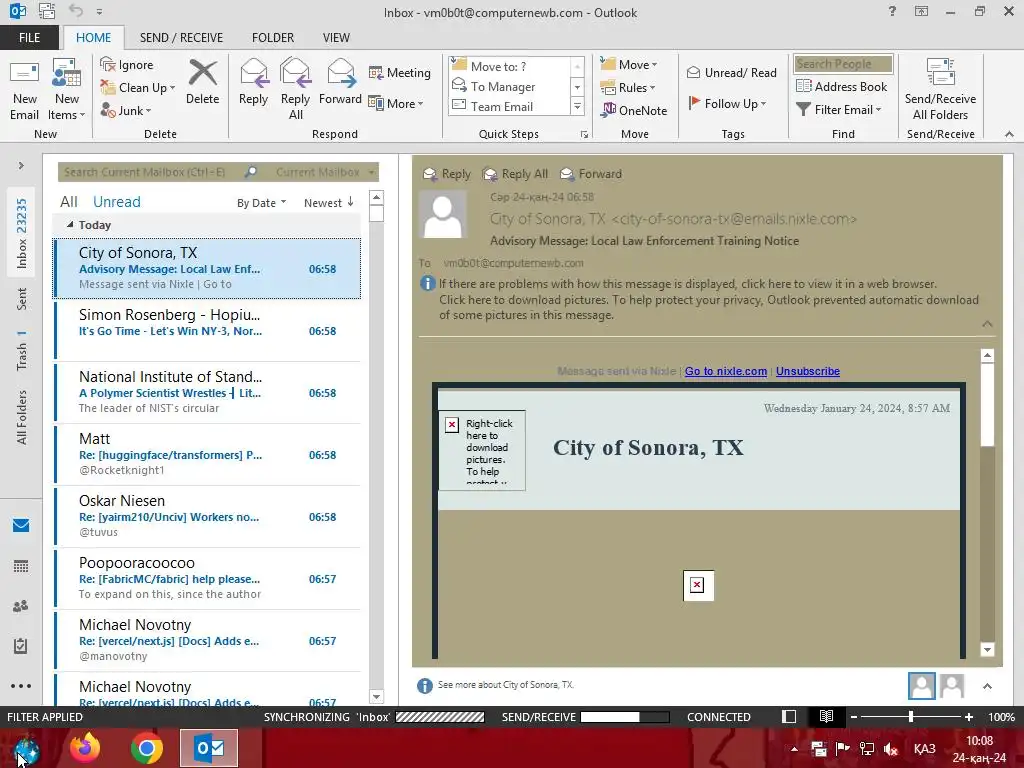Viewport: 1024px width, 768px height.
Task: Switch to the SEND / RECEIVE tab
Action: pos(181,37)
